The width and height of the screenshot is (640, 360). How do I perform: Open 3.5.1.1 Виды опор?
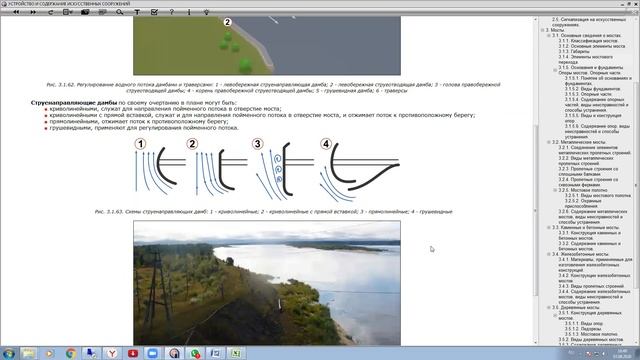(x=584, y=323)
